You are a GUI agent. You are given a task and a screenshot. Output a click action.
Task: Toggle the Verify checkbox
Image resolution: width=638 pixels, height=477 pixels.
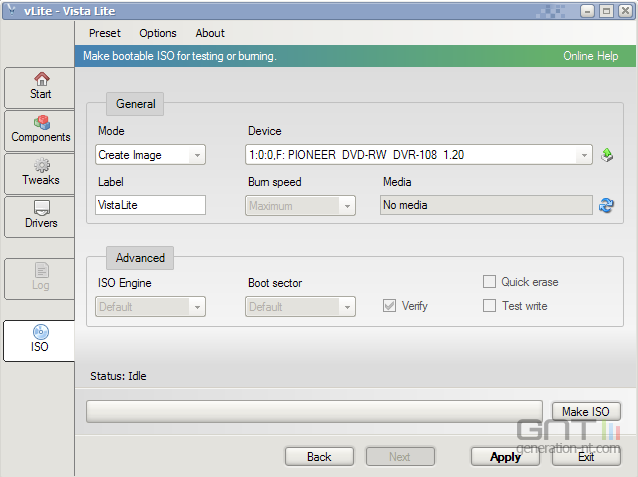(389, 306)
